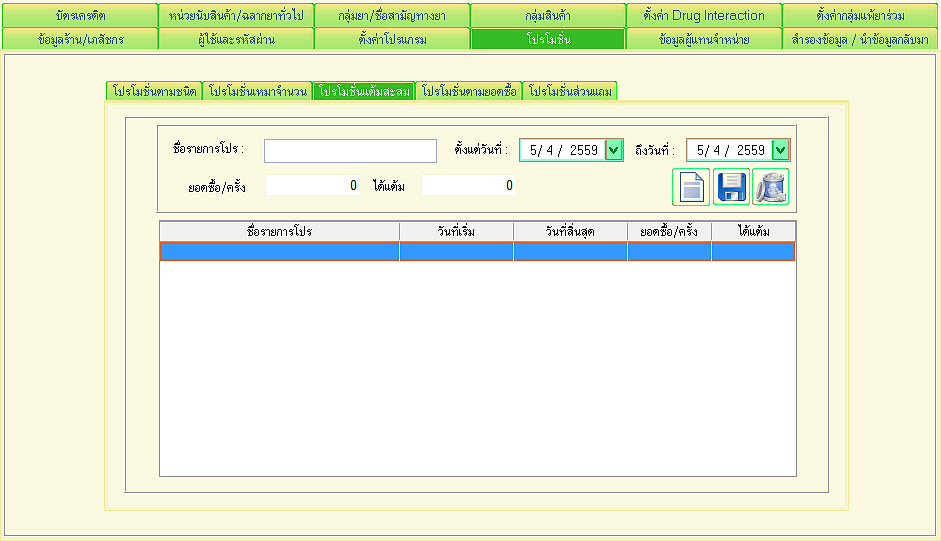This screenshot has height=541, width=941.
Task: Open the บัตรเครดิต menu tab
Action: [80, 16]
